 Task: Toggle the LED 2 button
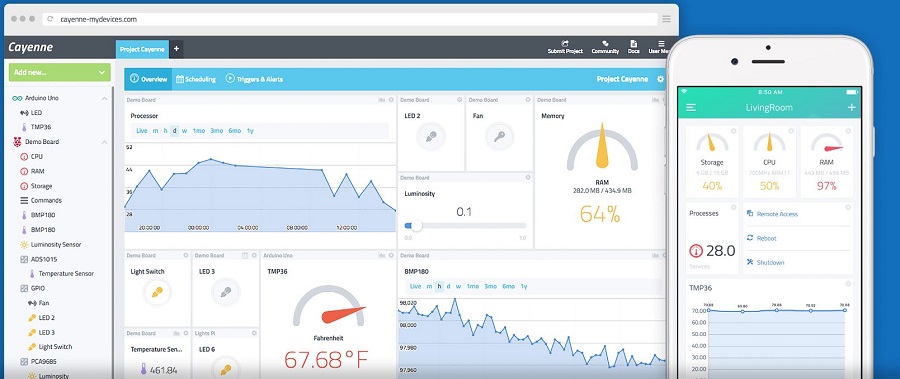pyautogui.click(x=431, y=137)
